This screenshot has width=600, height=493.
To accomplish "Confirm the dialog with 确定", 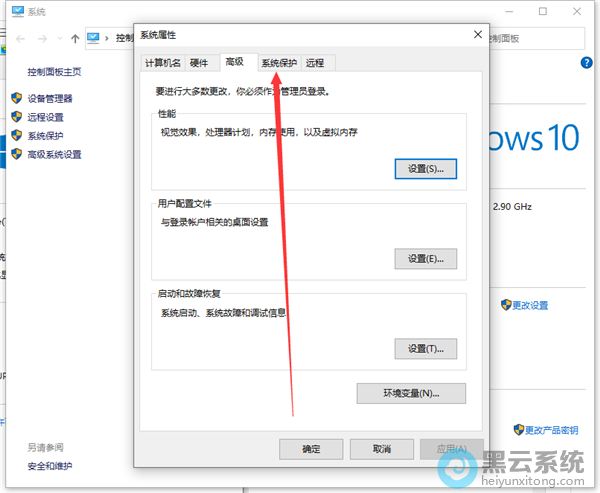I will coord(311,449).
